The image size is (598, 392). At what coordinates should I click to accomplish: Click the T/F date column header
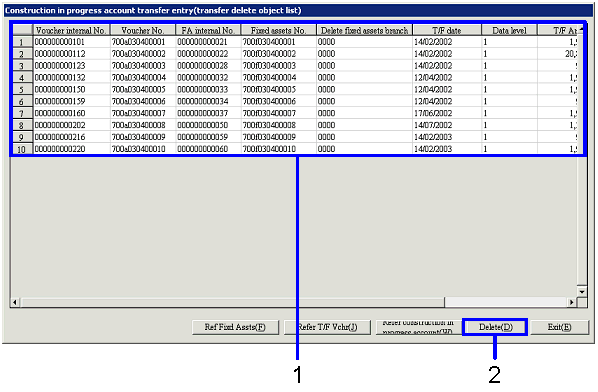coord(447,30)
